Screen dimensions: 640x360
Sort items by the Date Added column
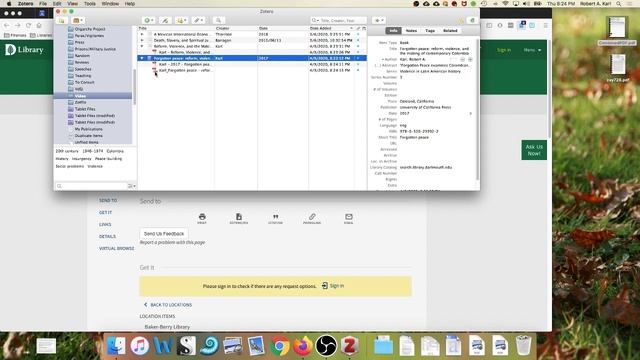click(331, 29)
